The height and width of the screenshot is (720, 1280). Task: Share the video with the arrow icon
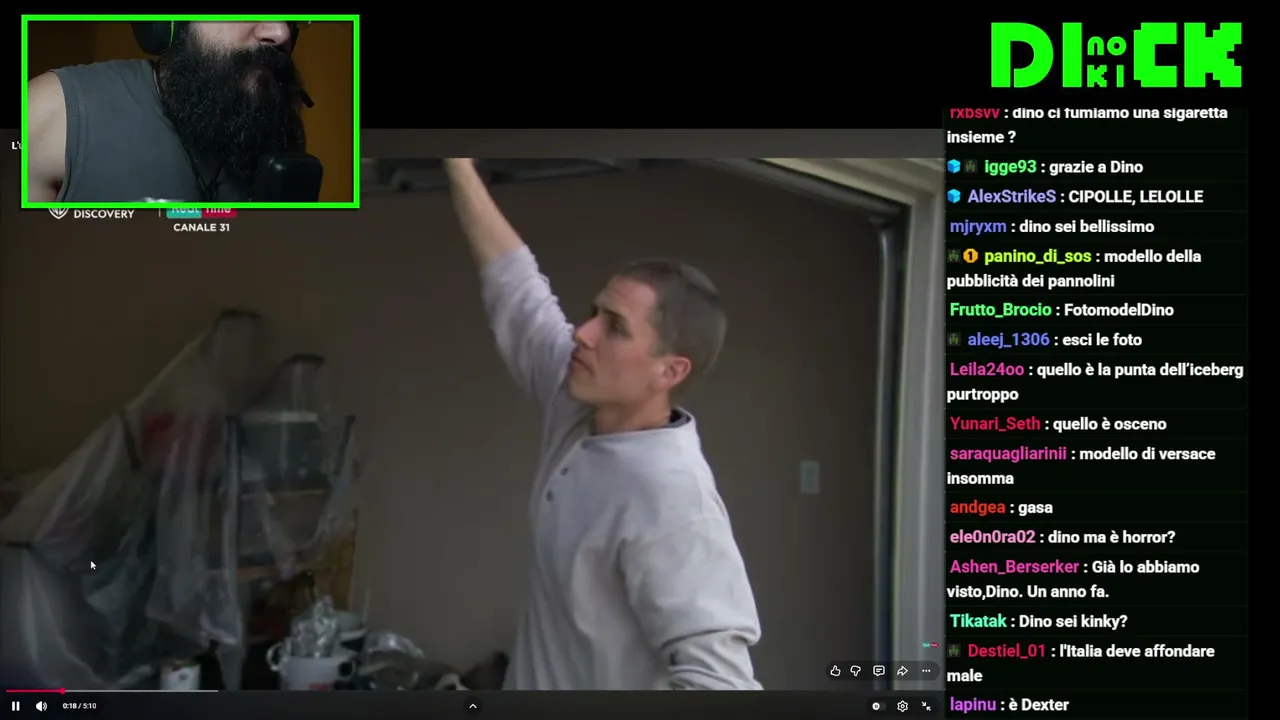[902, 671]
